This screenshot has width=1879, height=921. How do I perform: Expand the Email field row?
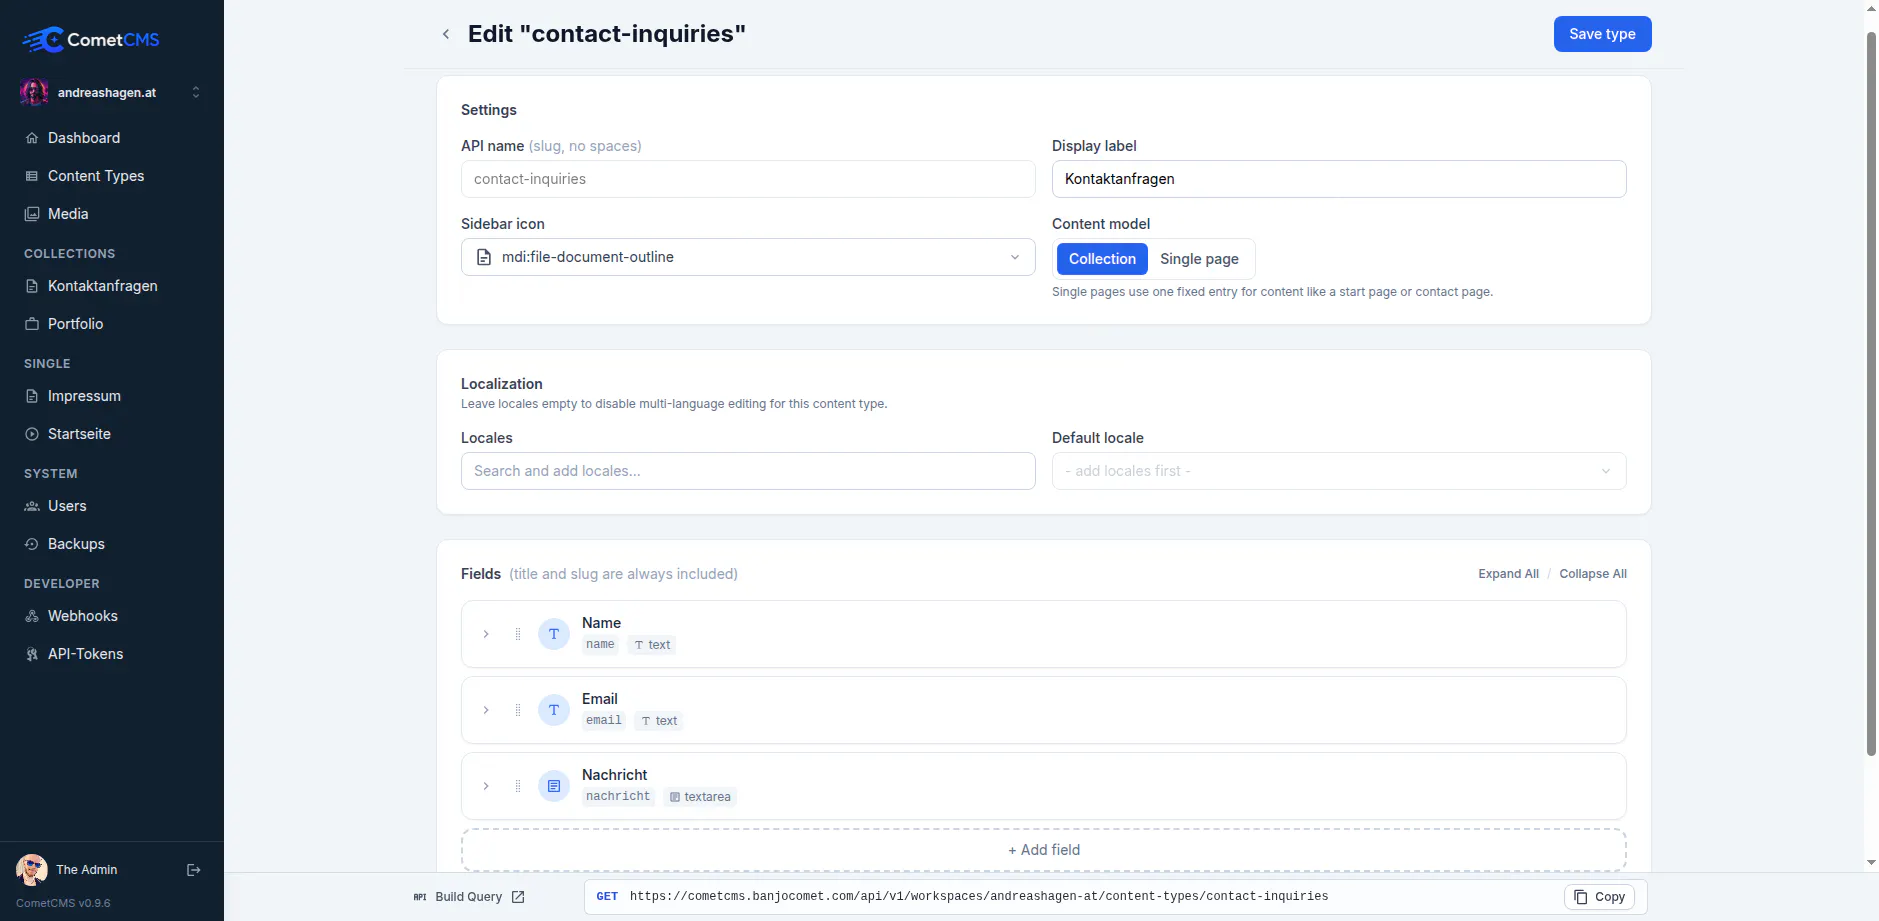[x=486, y=710]
